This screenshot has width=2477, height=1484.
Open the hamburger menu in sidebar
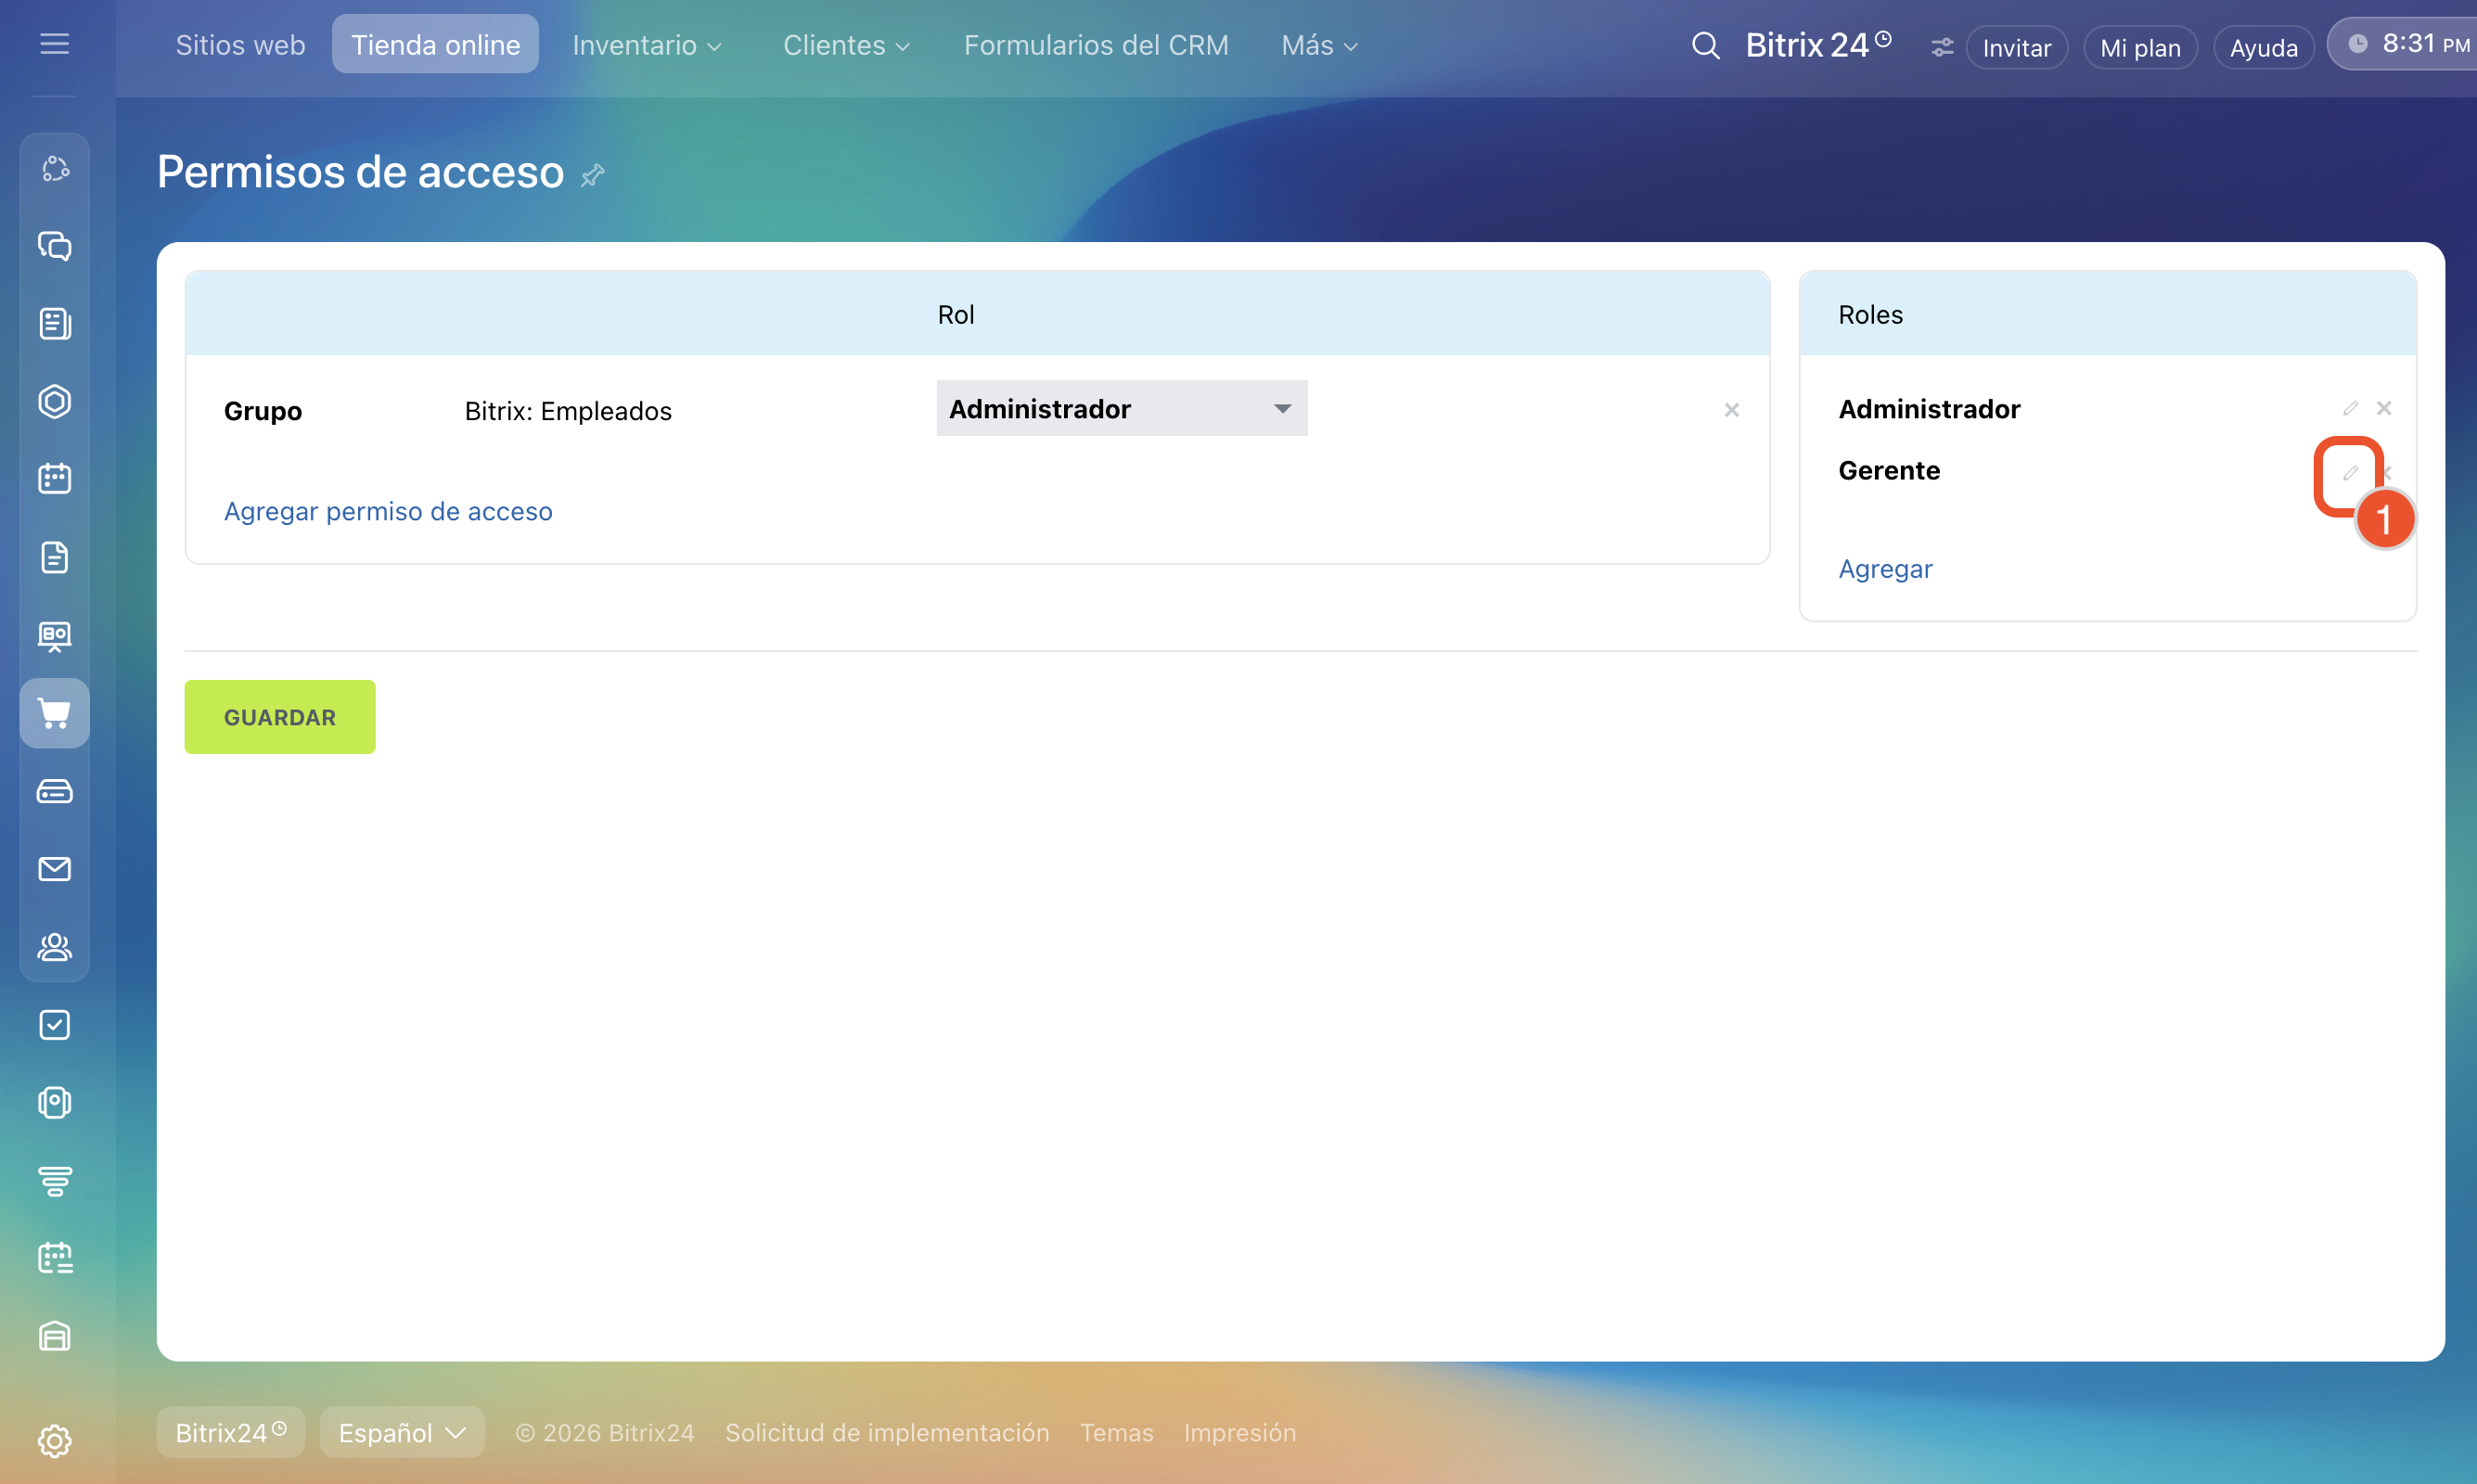[54, 44]
